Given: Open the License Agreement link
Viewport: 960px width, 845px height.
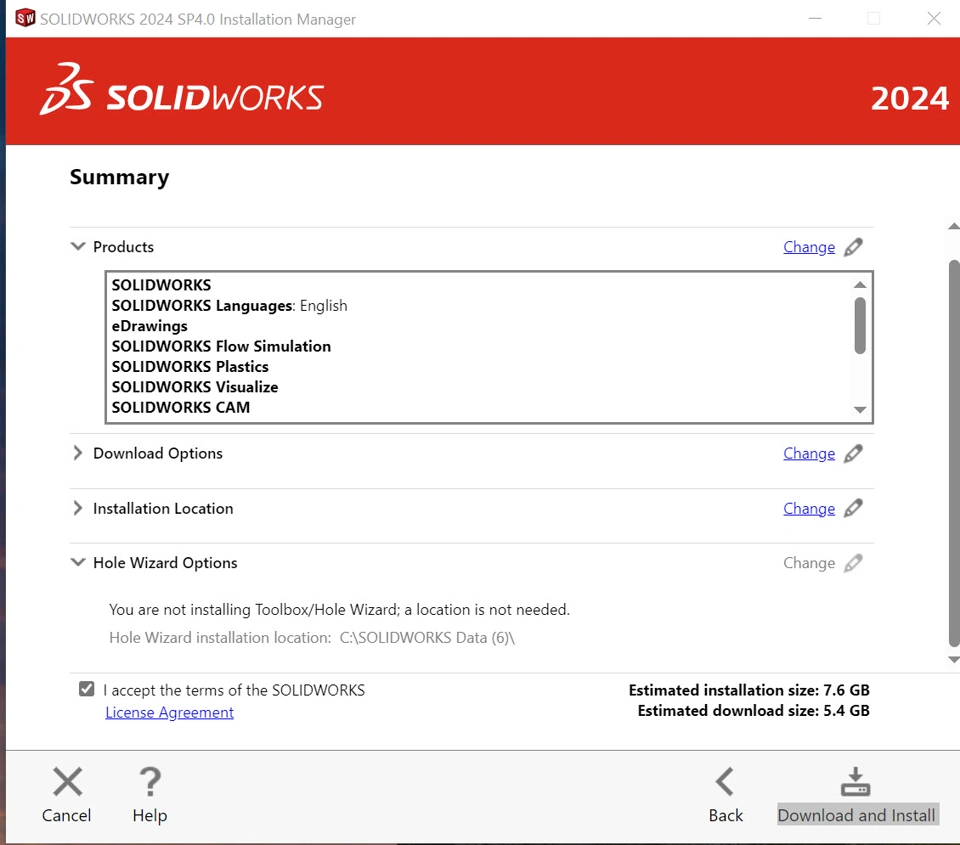Looking at the screenshot, I should [x=170, y=712].
